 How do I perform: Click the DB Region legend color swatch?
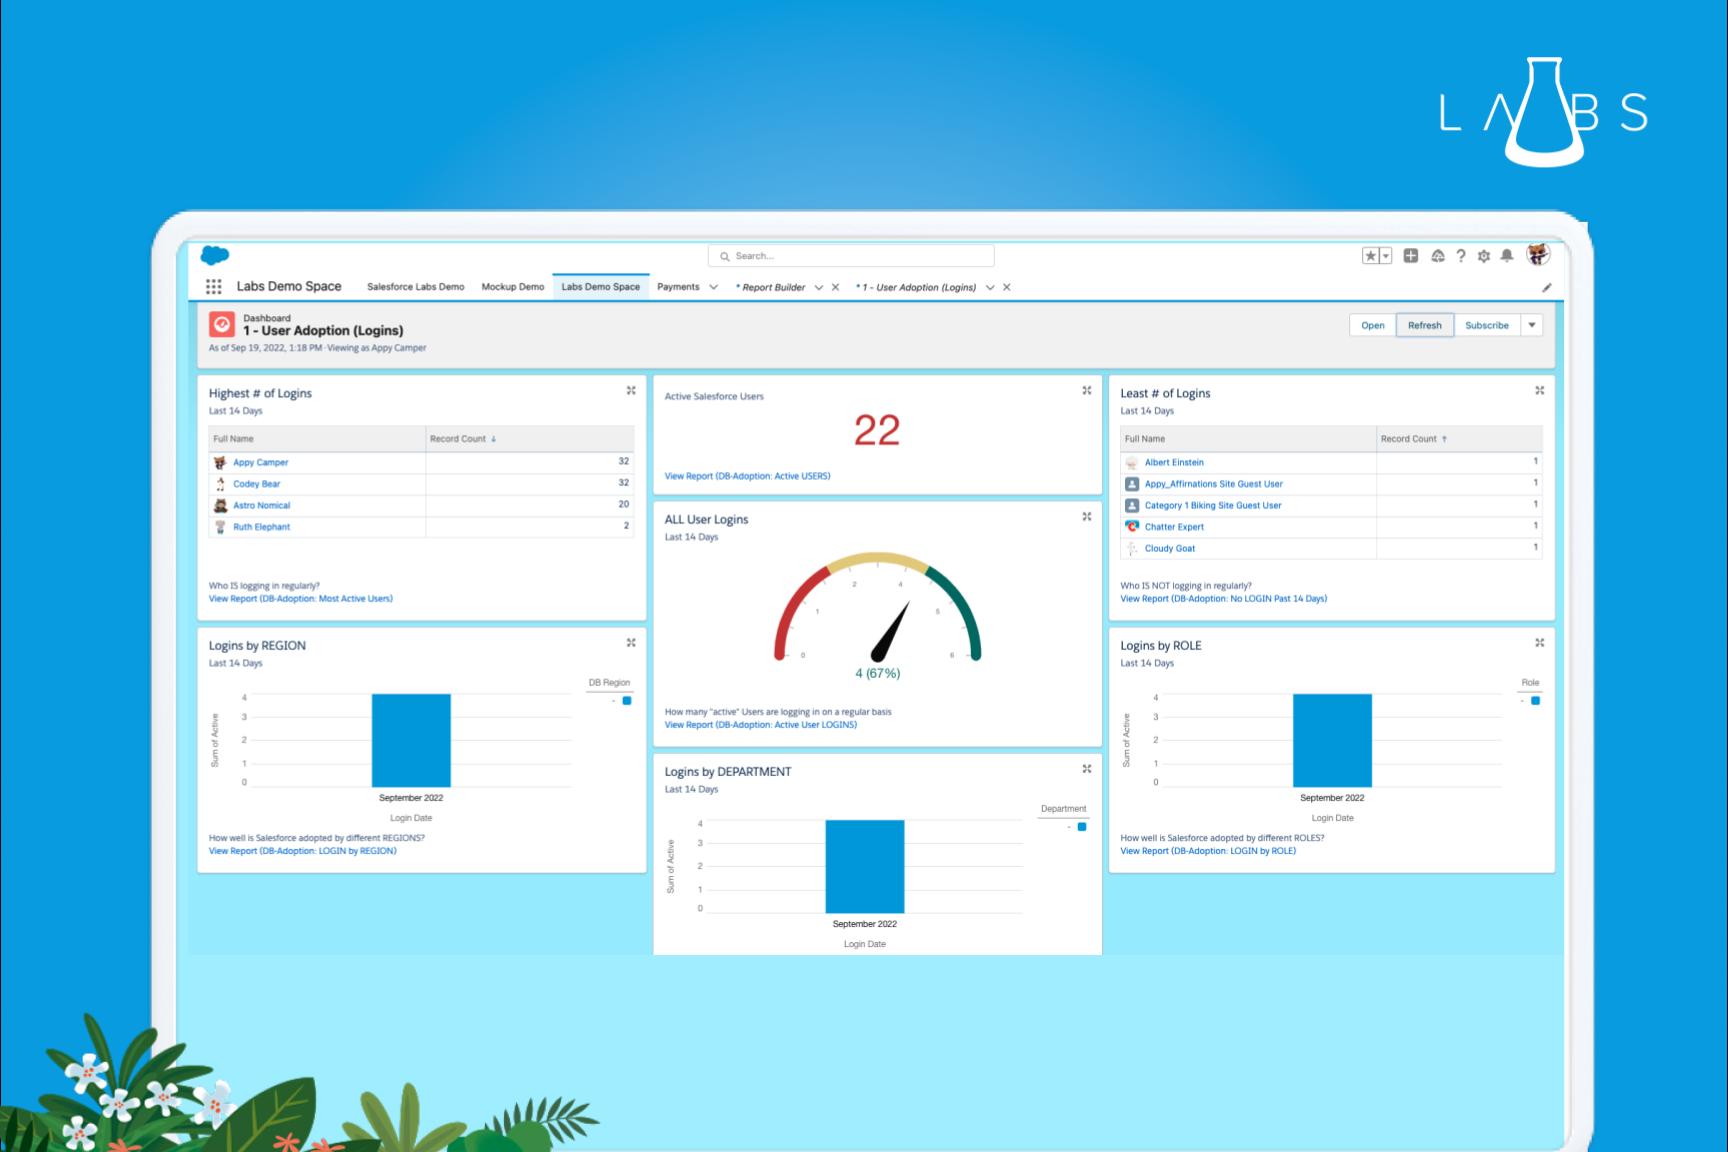(627, 701)
